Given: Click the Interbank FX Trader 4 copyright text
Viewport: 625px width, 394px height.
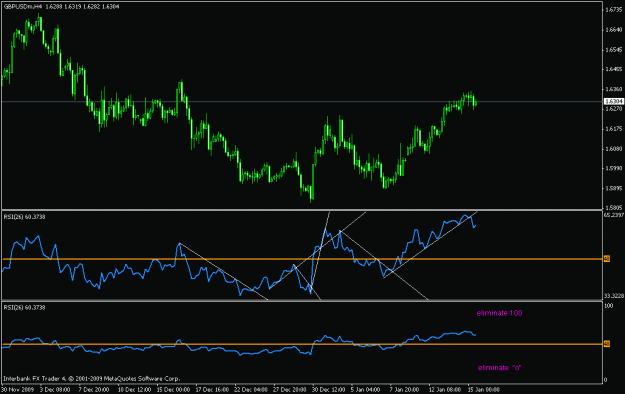Looking at the screenshot, I should coord(92,378).
